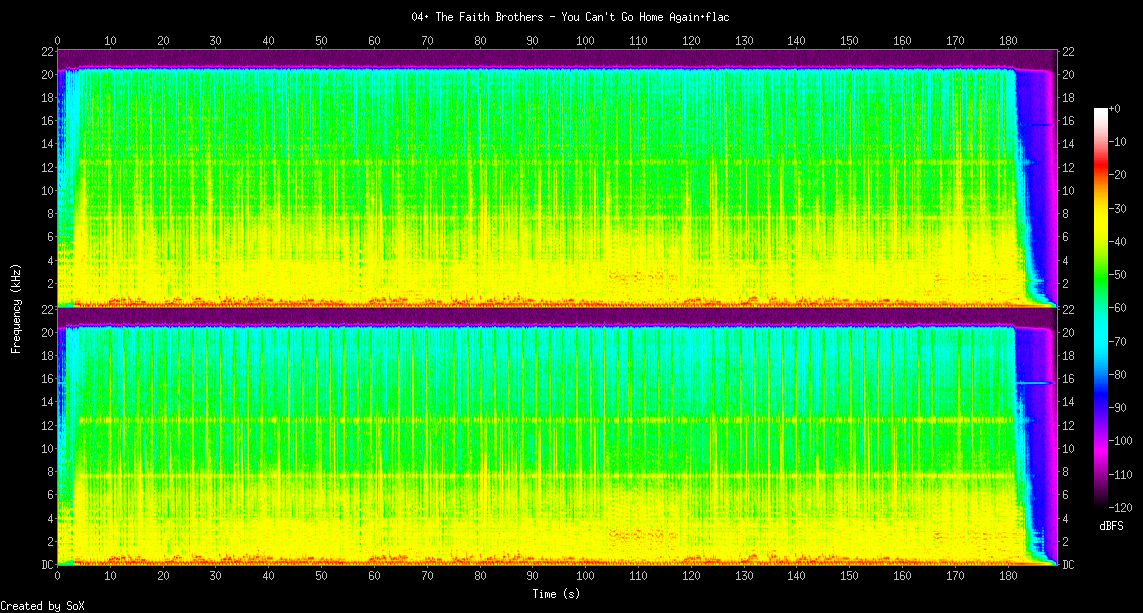Click the dBFS label under the color scale

(1111, 525)
